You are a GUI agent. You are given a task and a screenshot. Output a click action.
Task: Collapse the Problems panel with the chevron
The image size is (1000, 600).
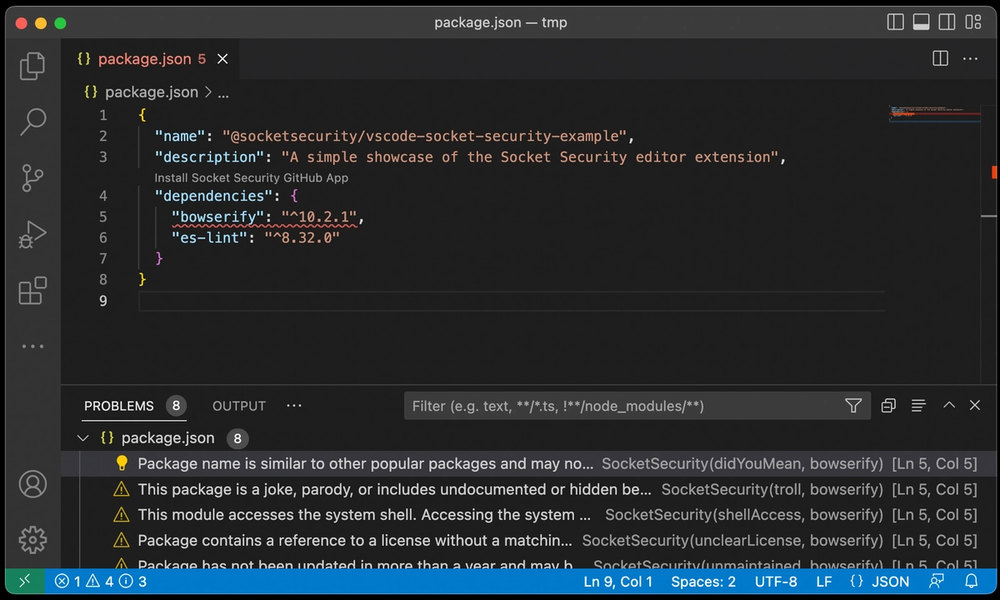click(948, 405)
